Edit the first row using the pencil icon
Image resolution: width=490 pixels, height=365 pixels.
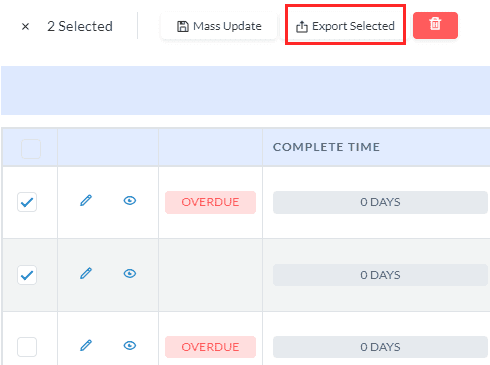[86, 201]
